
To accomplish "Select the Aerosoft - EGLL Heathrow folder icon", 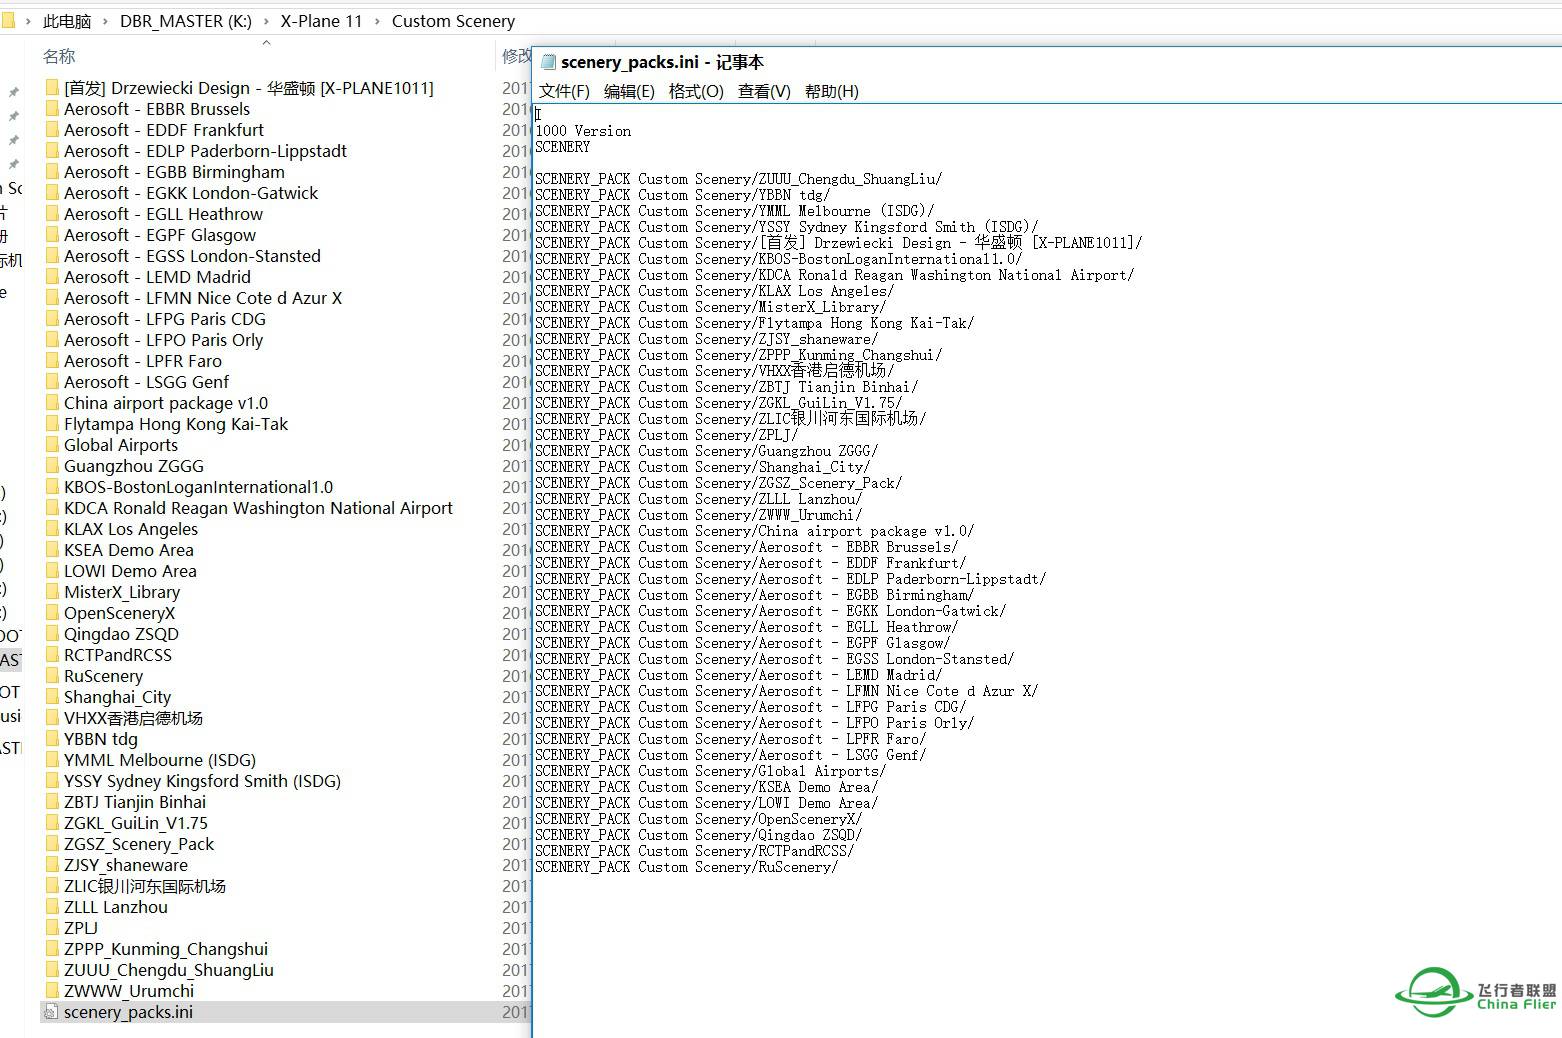I will click(x=52, y=214).
